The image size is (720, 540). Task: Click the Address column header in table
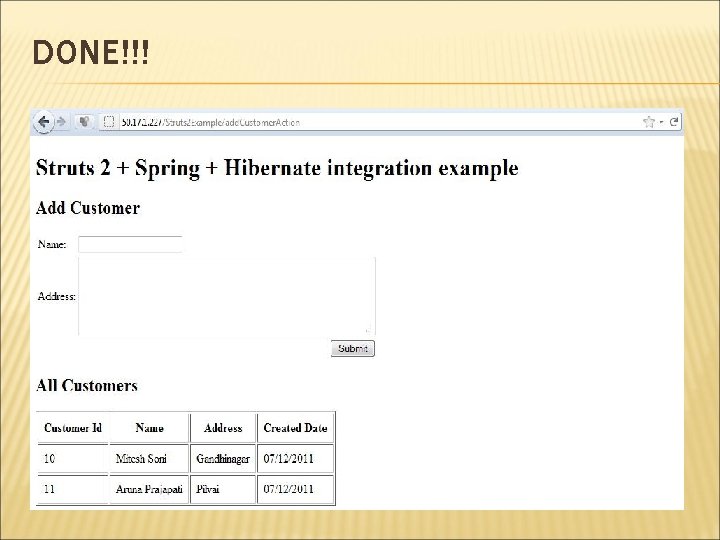coord(223,428)
